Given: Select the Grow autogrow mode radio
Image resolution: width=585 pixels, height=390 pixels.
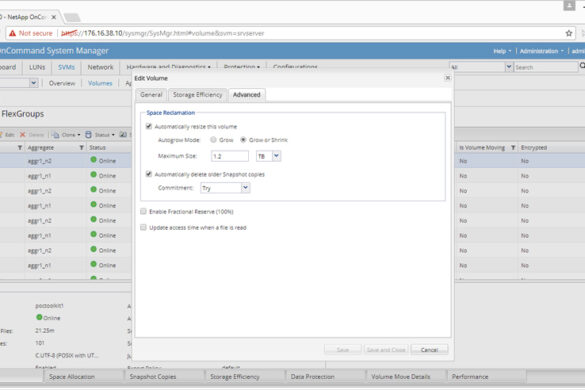Looking at the screenshot, I should tap(213, 140).
